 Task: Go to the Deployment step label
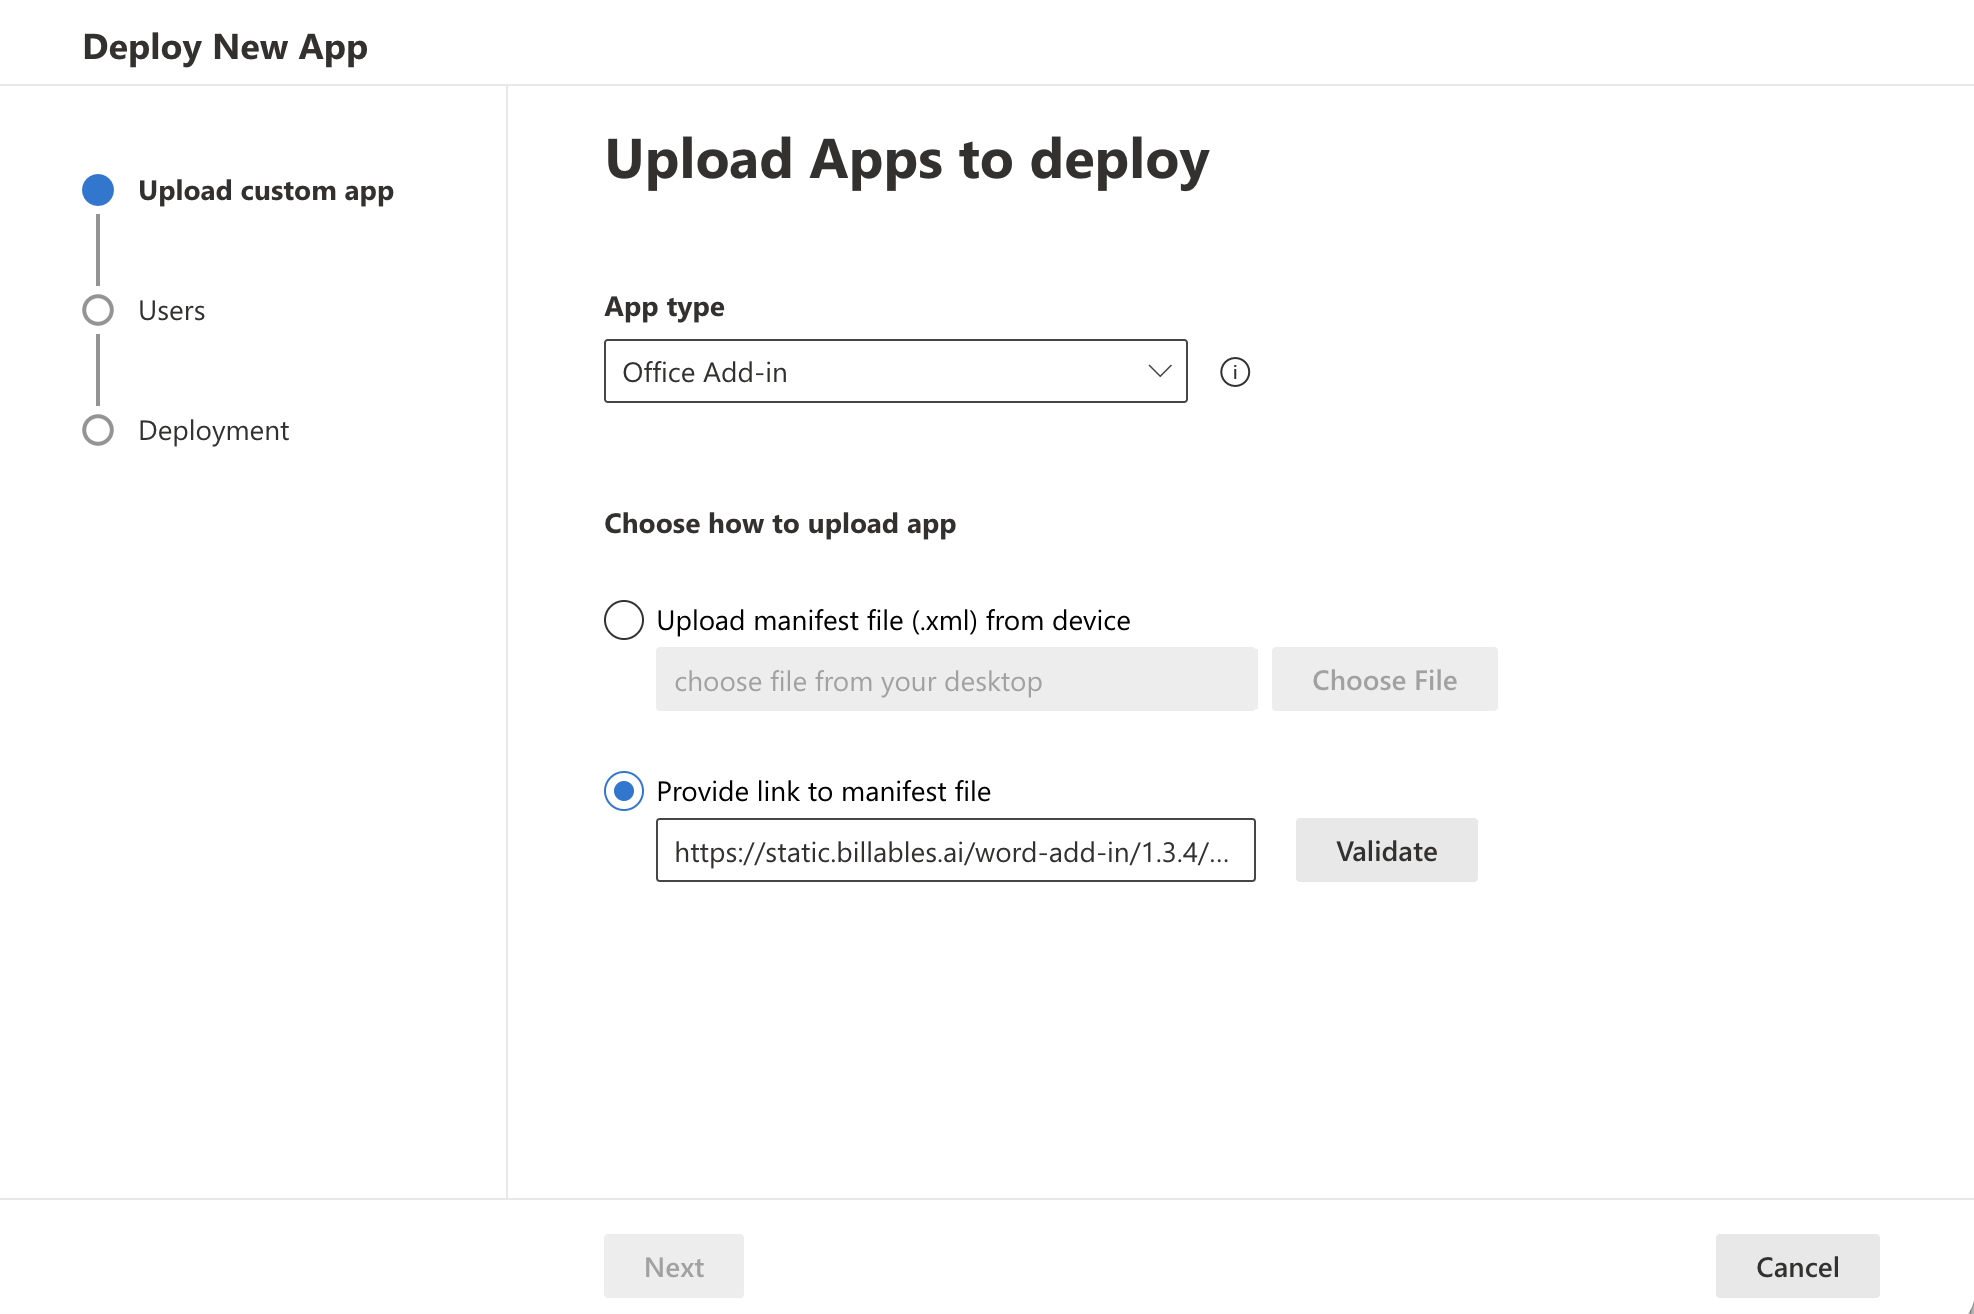pos(213,431)
